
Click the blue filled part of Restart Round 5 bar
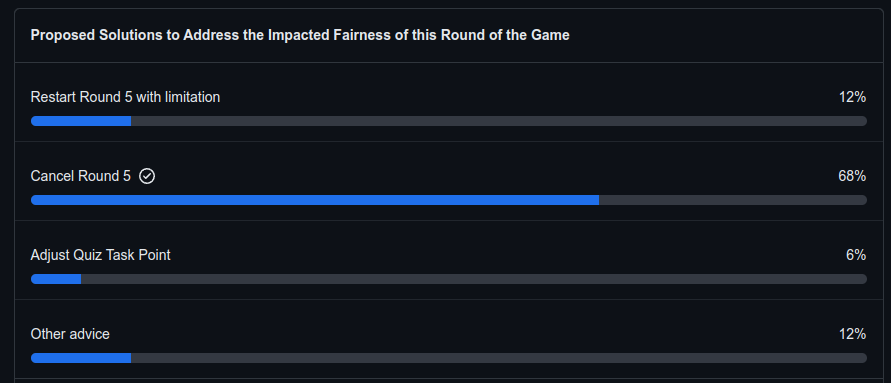pos(81,121)
